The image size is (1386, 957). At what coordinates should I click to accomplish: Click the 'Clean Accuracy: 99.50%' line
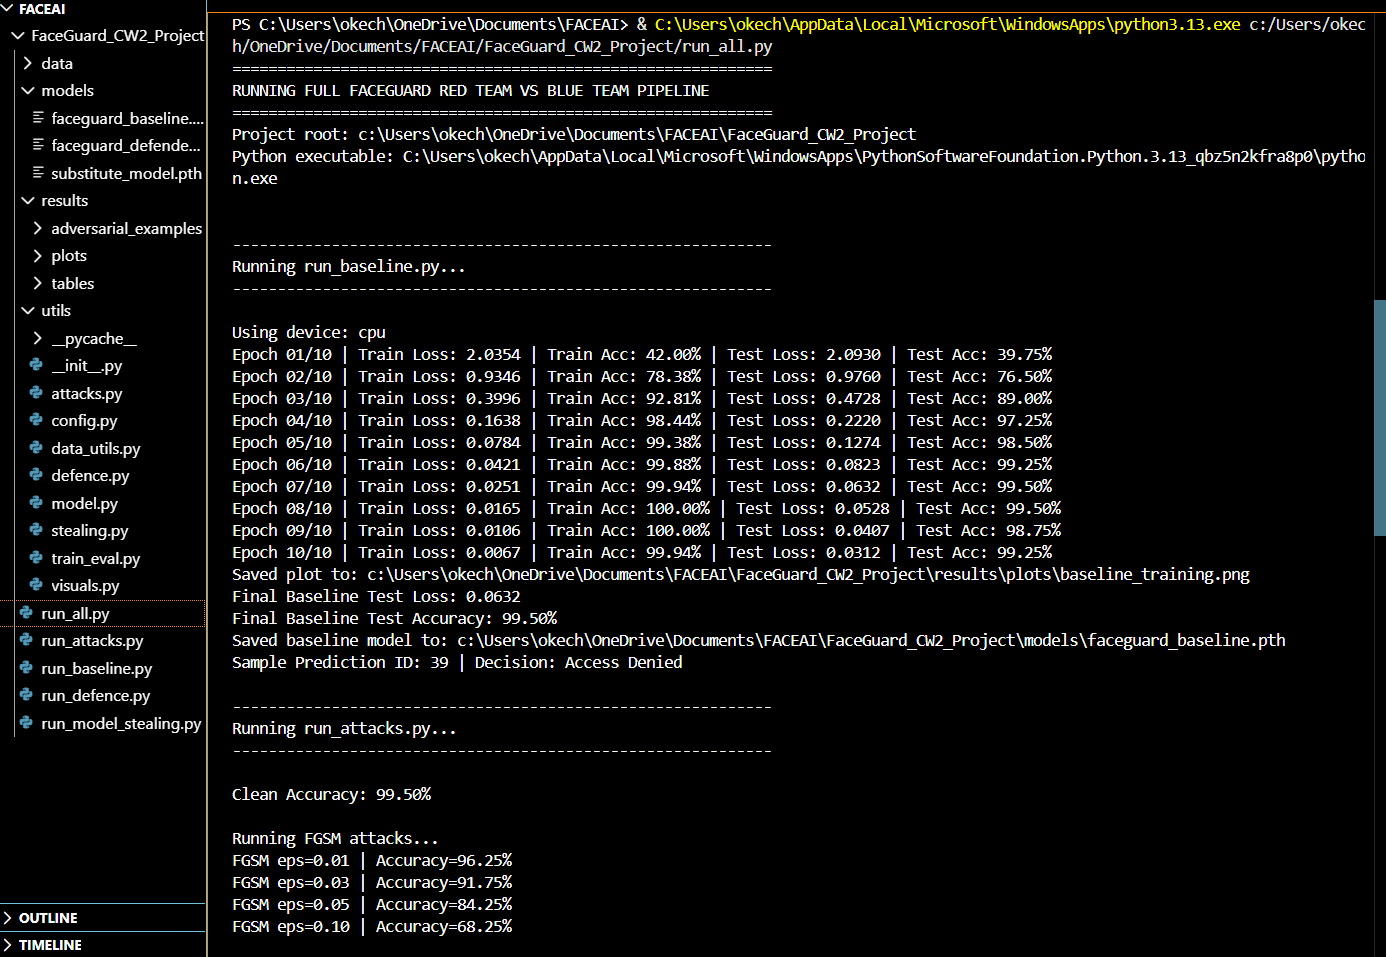(x=331, y=795)
